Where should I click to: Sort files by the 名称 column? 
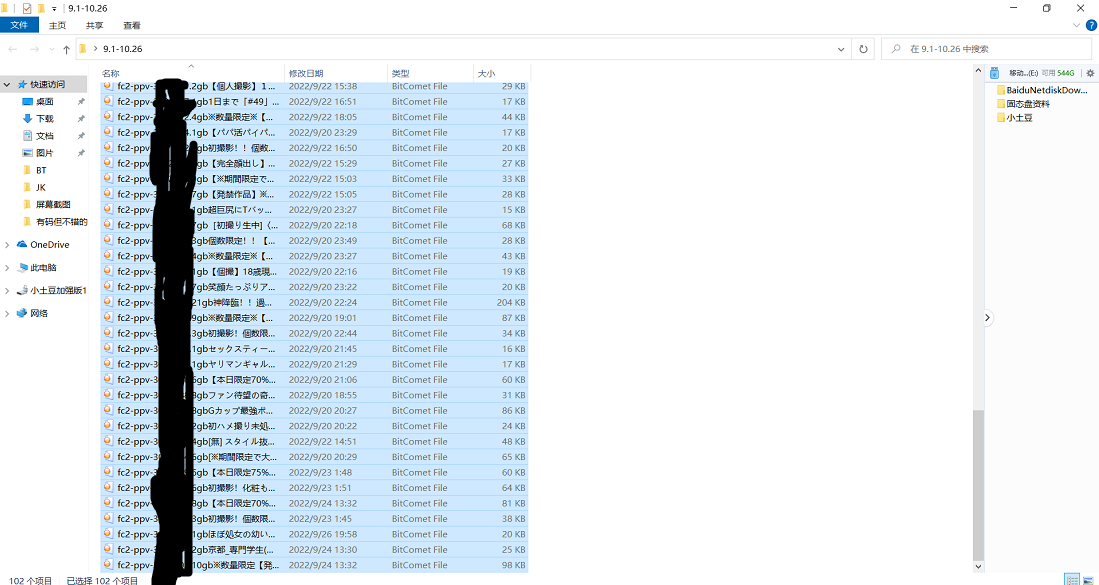(192, 73)
